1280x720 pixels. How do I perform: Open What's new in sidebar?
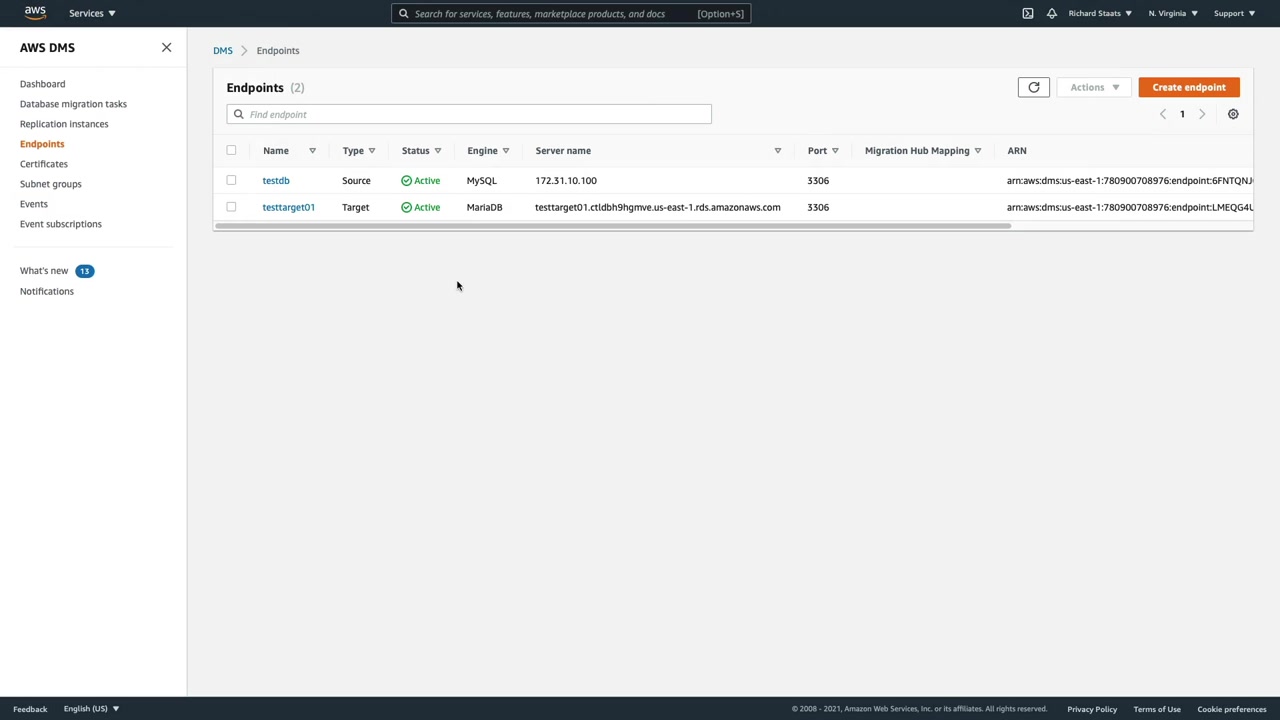pyautogui.click(x=44, y=271)
